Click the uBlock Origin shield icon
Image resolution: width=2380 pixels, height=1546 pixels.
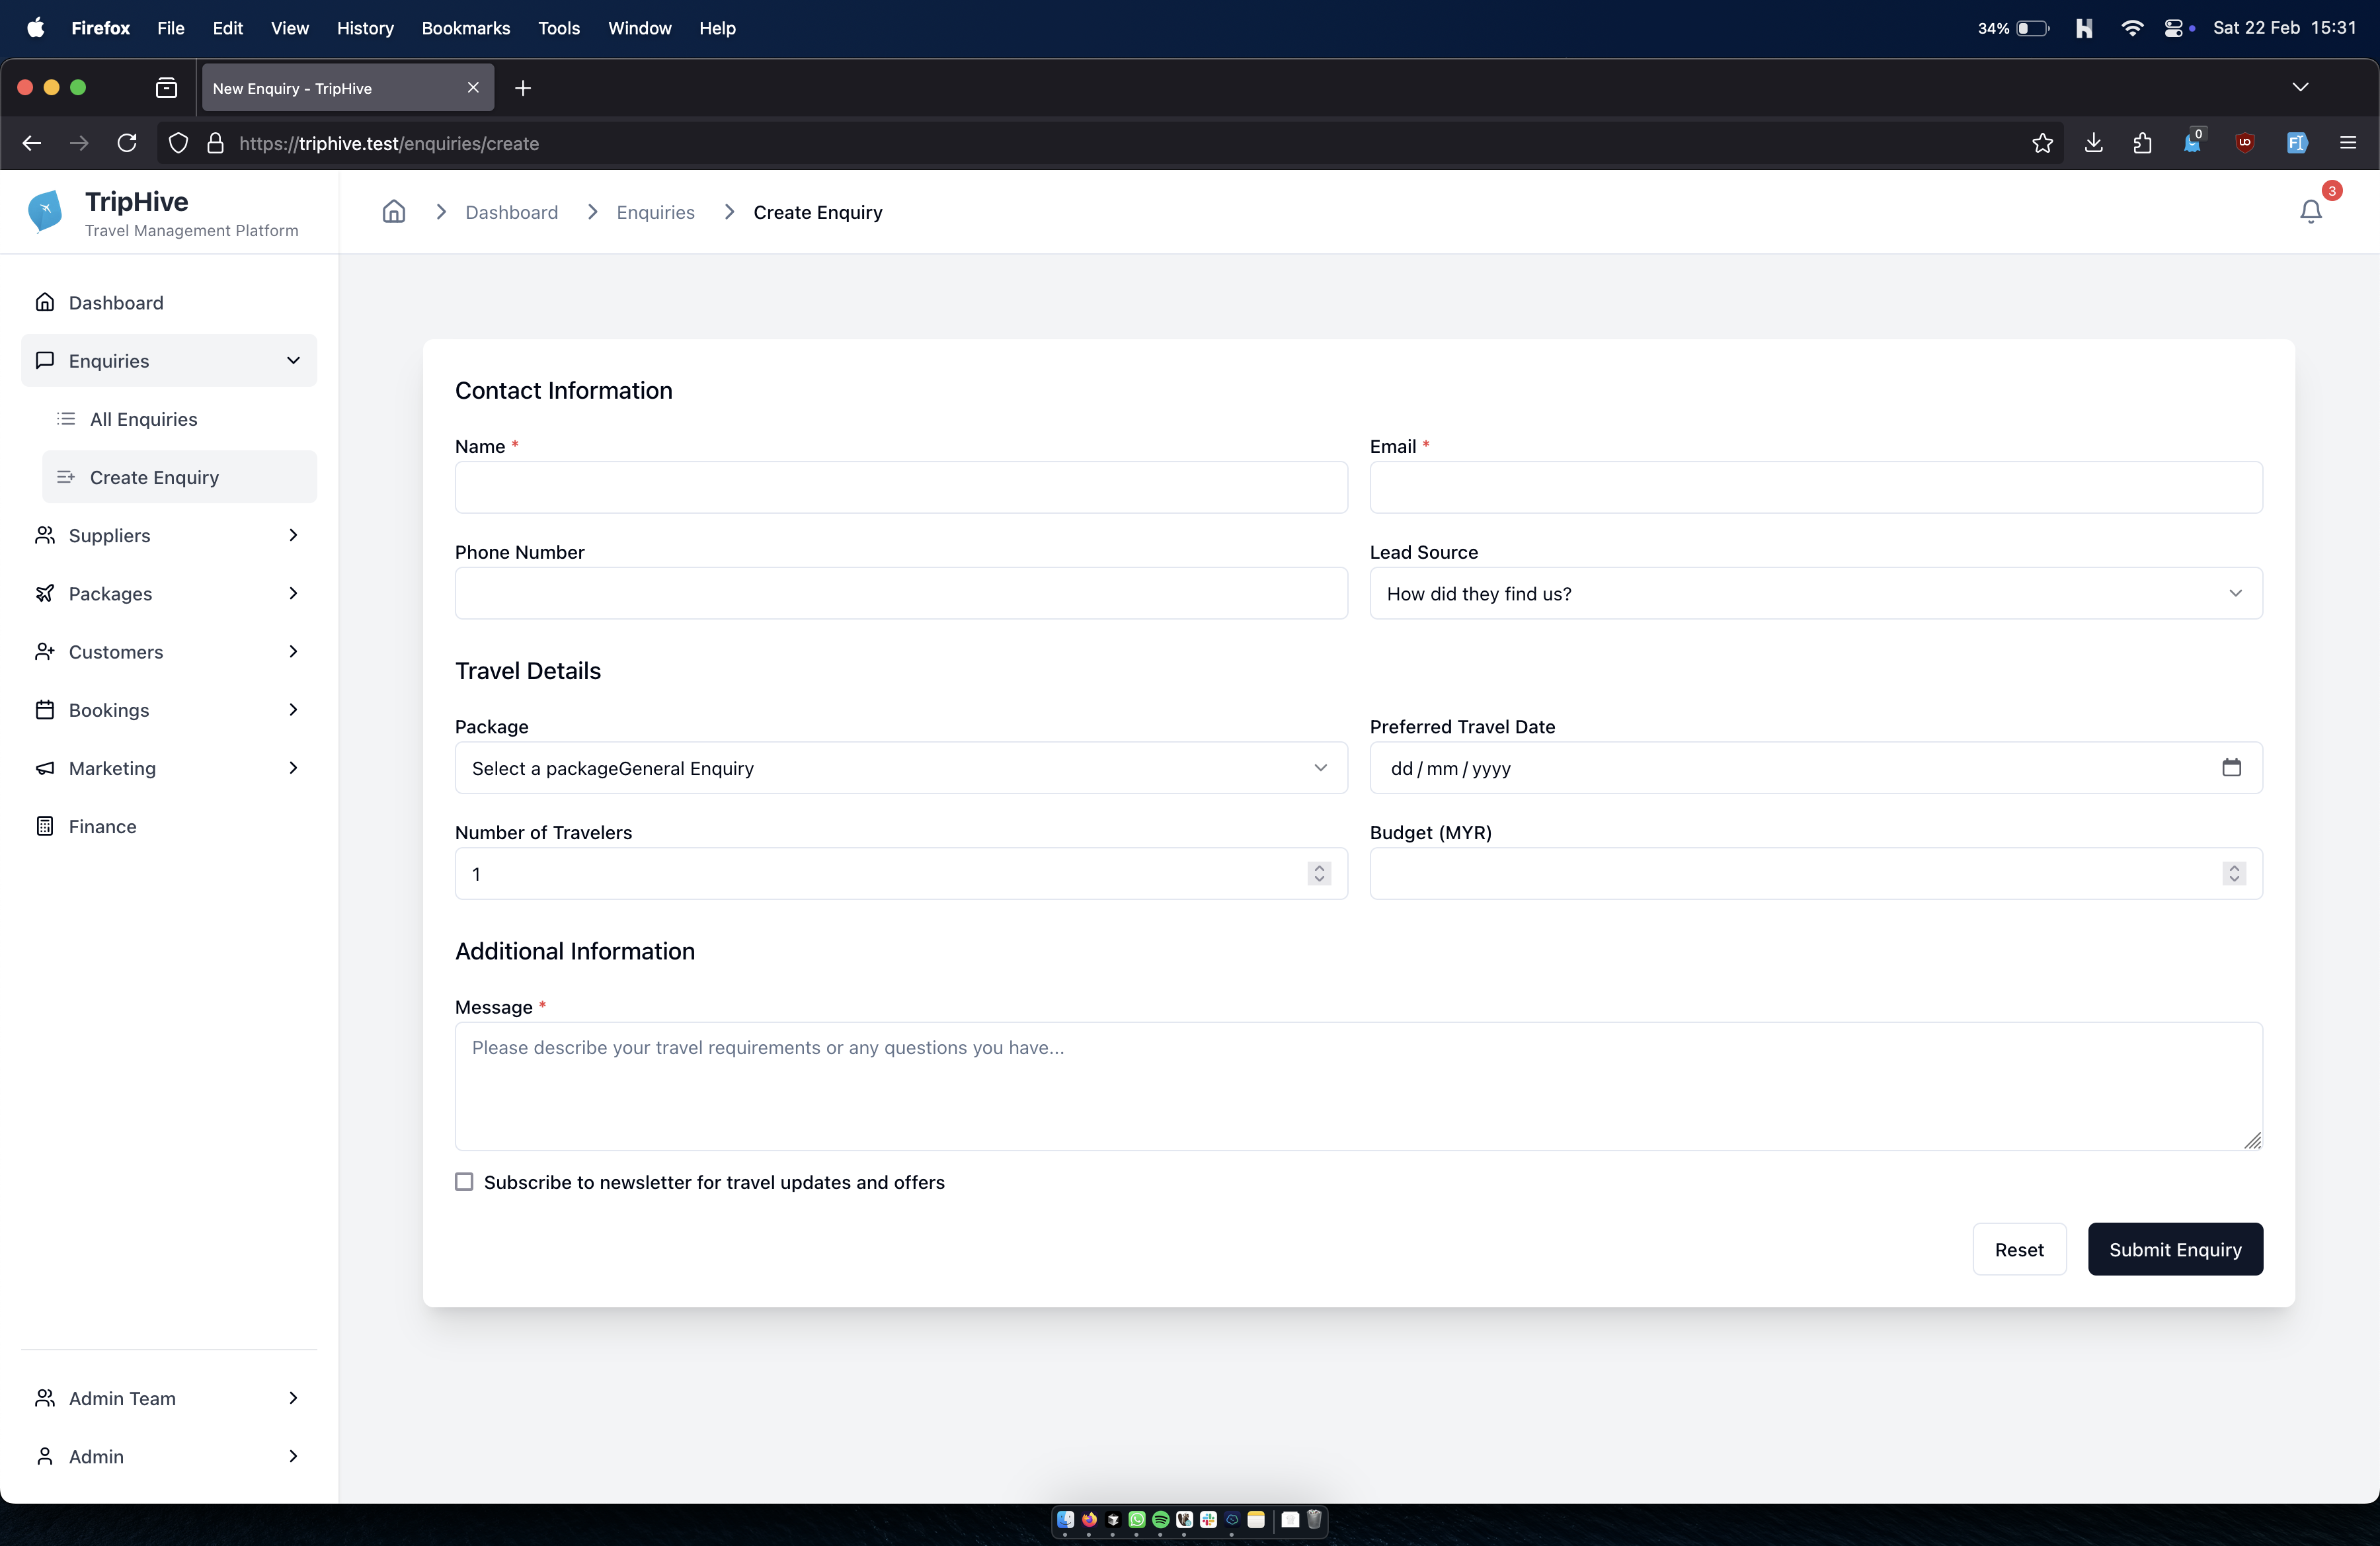(x=2244, y=143)
